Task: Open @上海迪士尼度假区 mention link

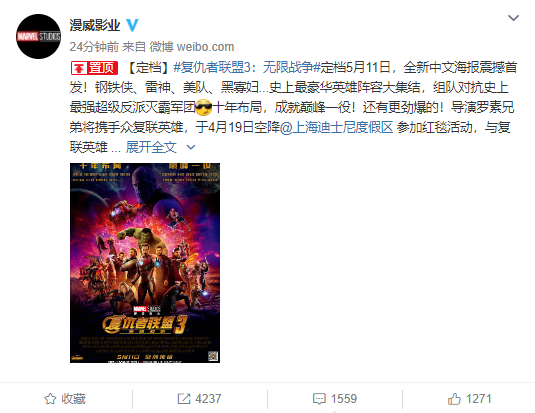Action: point(337,127)
